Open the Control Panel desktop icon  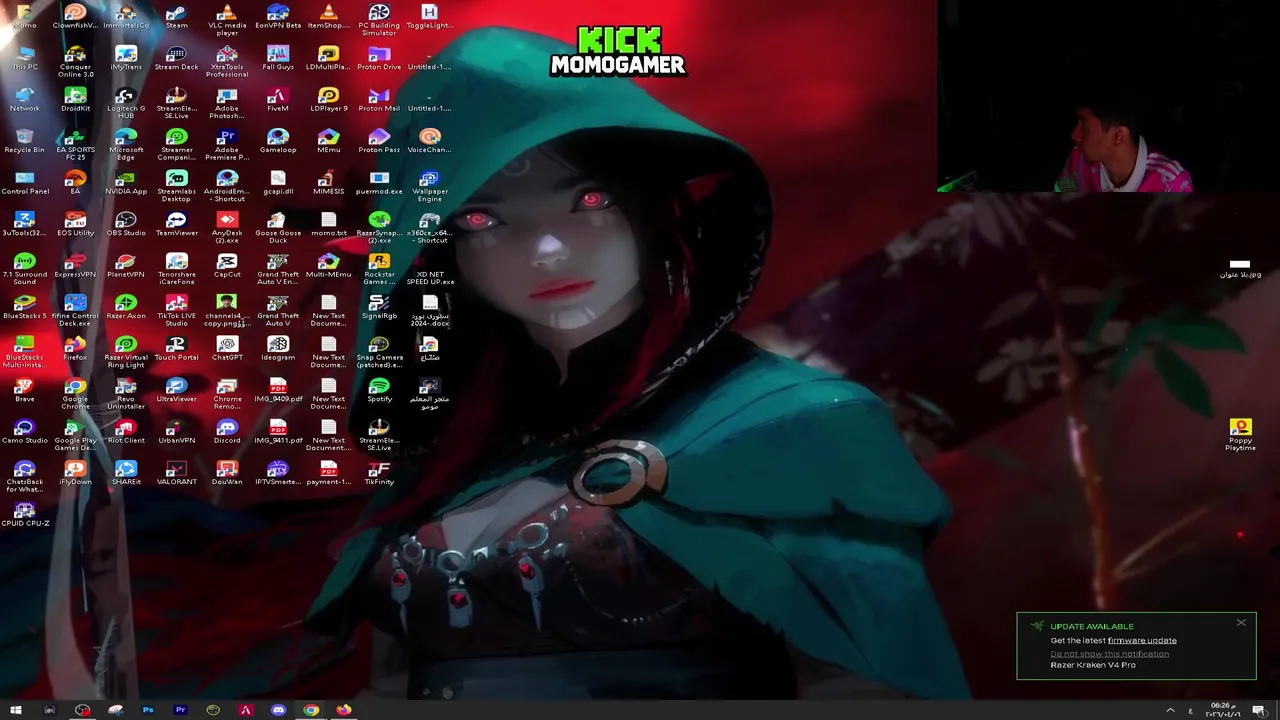[25, 183]
